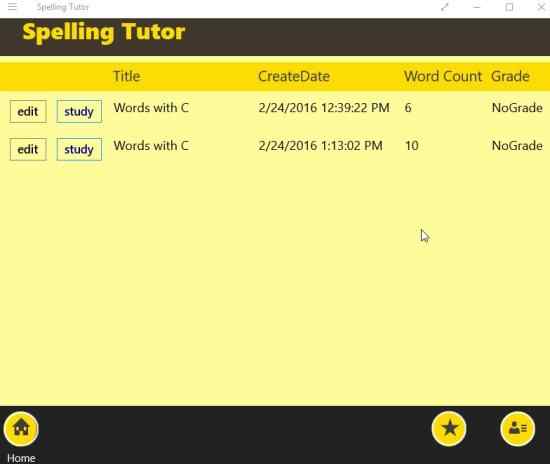Select the date 2/24/2016 12:39:22 PM

coord(324,108)
